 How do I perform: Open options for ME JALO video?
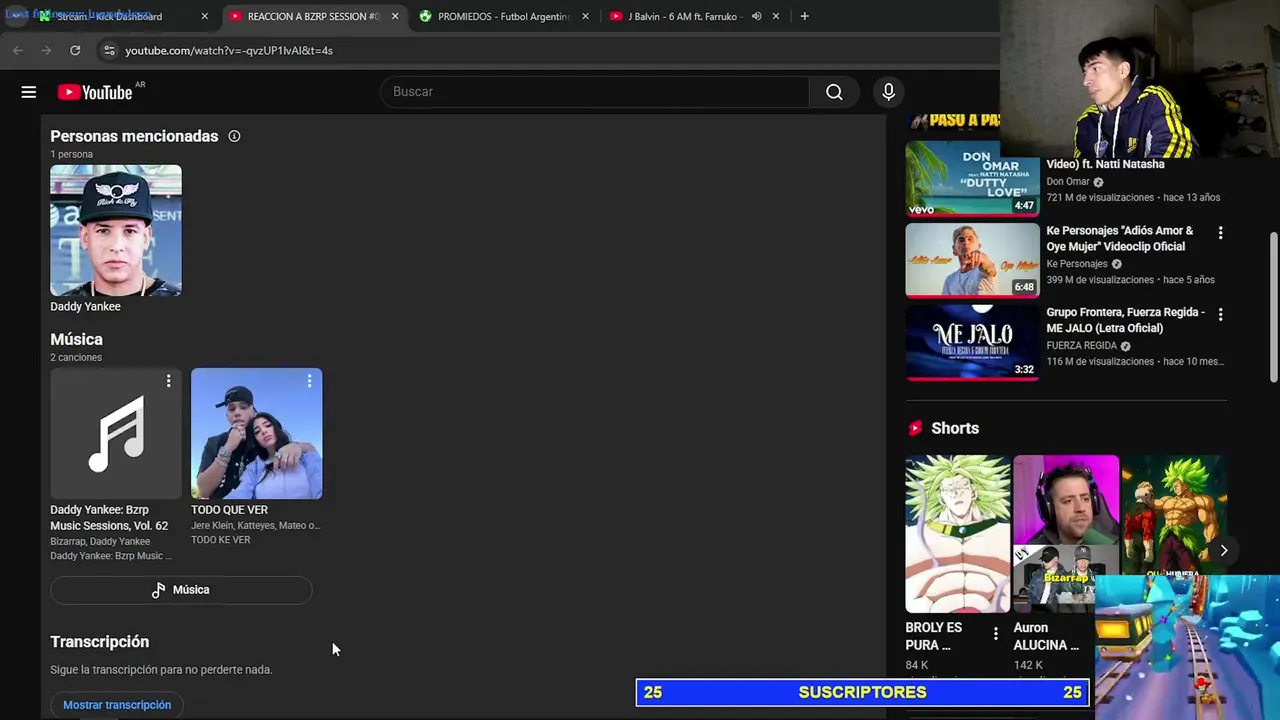pyautogui.click(x=1220, y=315)
